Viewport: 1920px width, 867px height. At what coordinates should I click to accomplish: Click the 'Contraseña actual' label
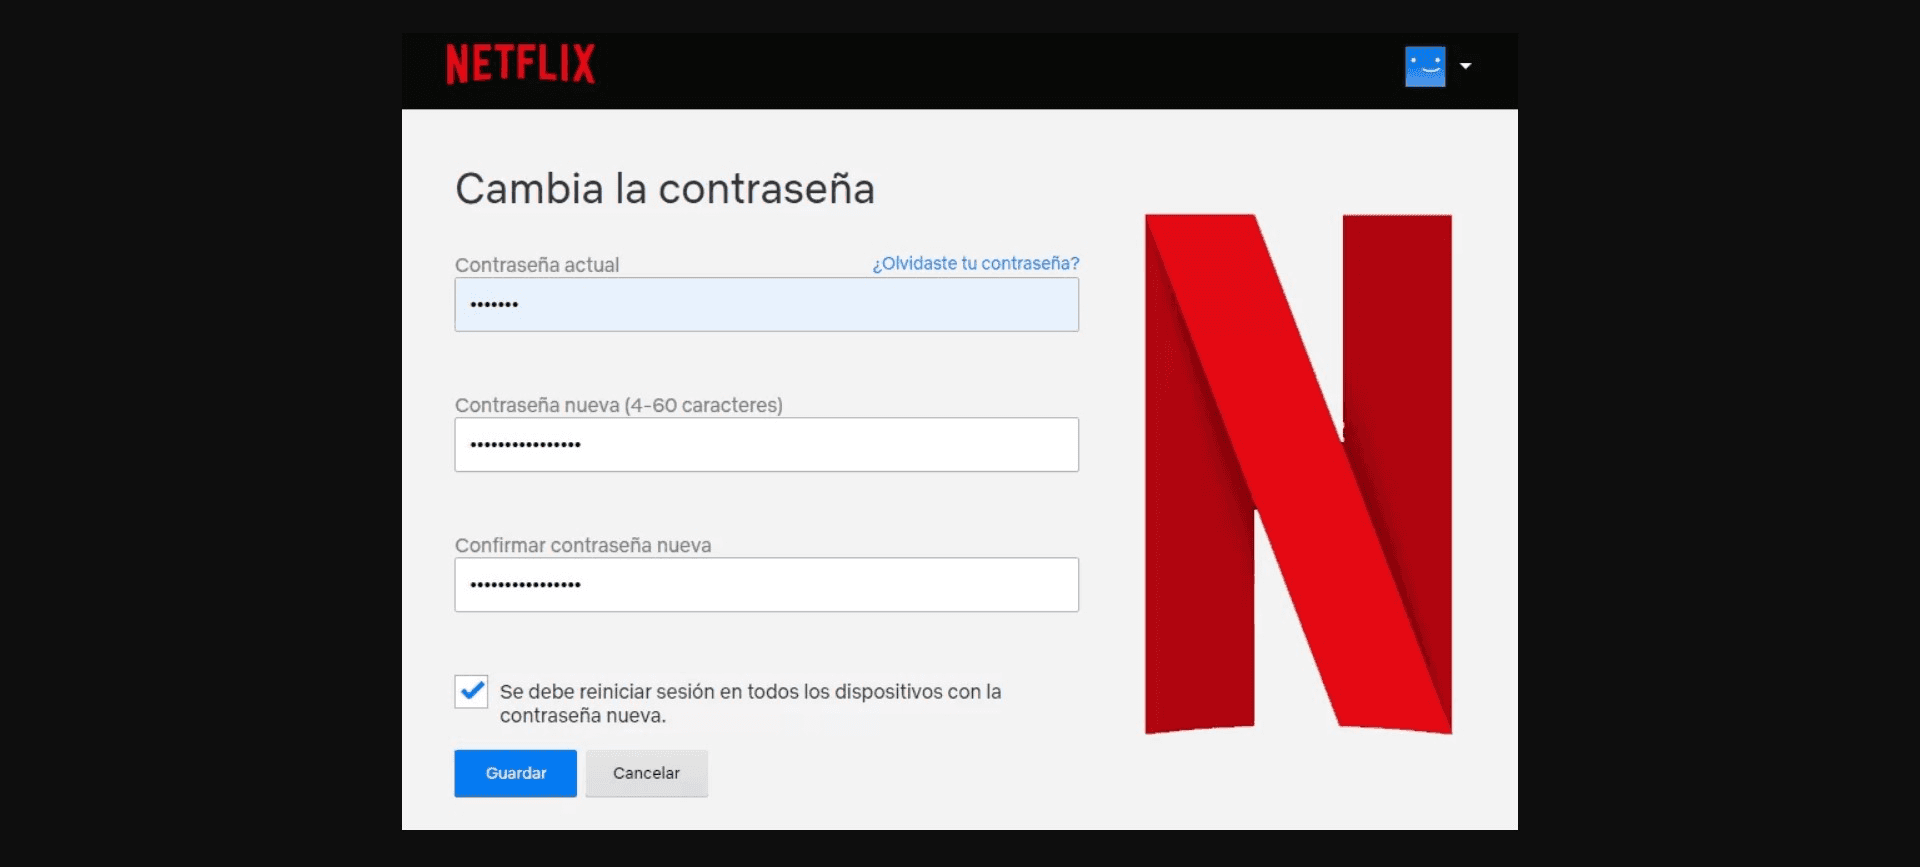[x=537, y=265]
